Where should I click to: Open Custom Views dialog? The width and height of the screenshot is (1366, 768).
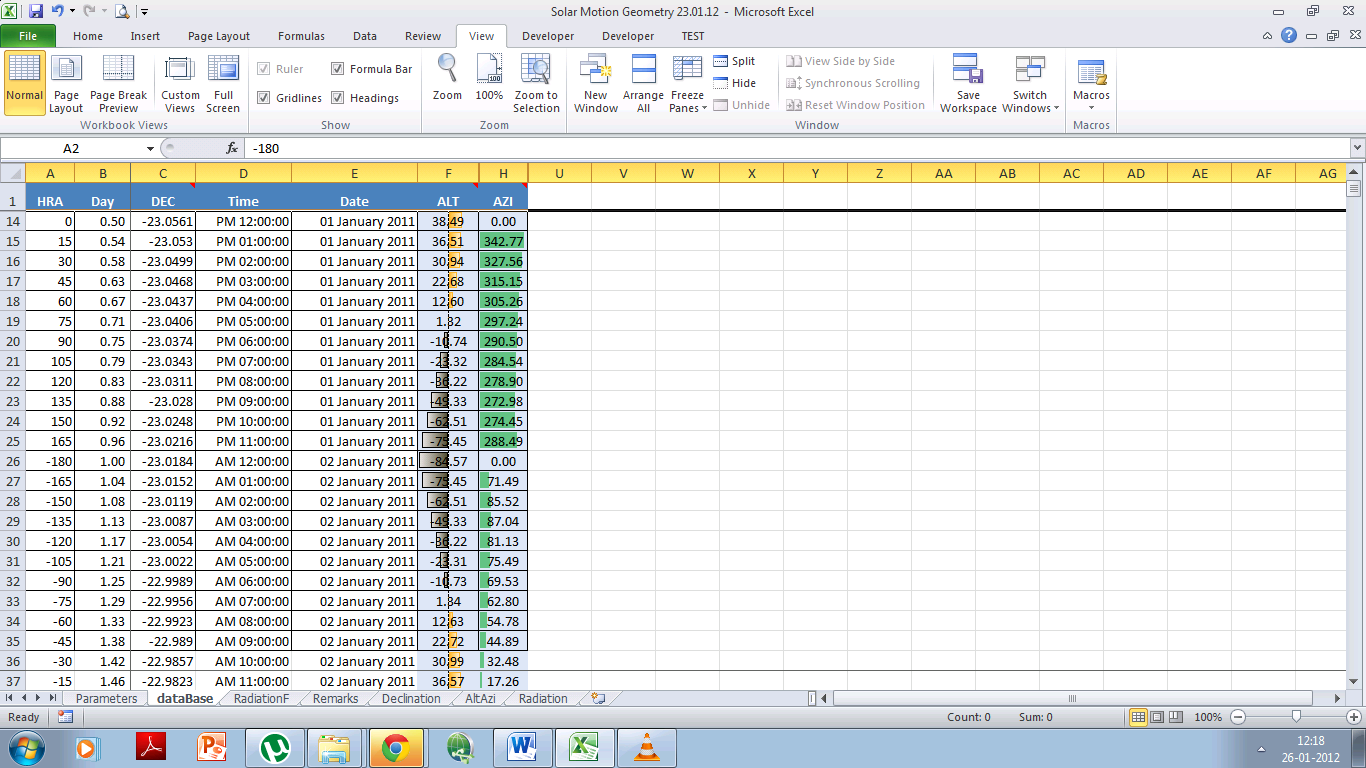pos(180,82)
